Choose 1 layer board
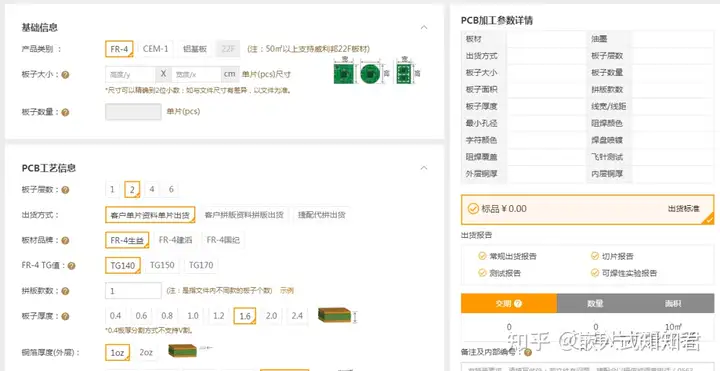Image resolution: width=720 pixels, height=371 pixels. click(112, 190)
